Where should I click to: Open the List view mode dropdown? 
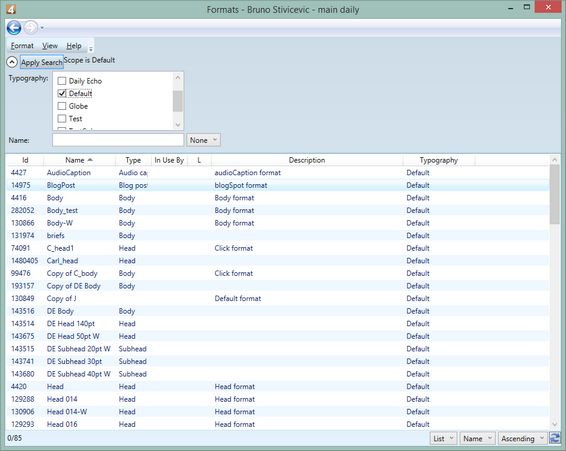[x=443, y=438]
